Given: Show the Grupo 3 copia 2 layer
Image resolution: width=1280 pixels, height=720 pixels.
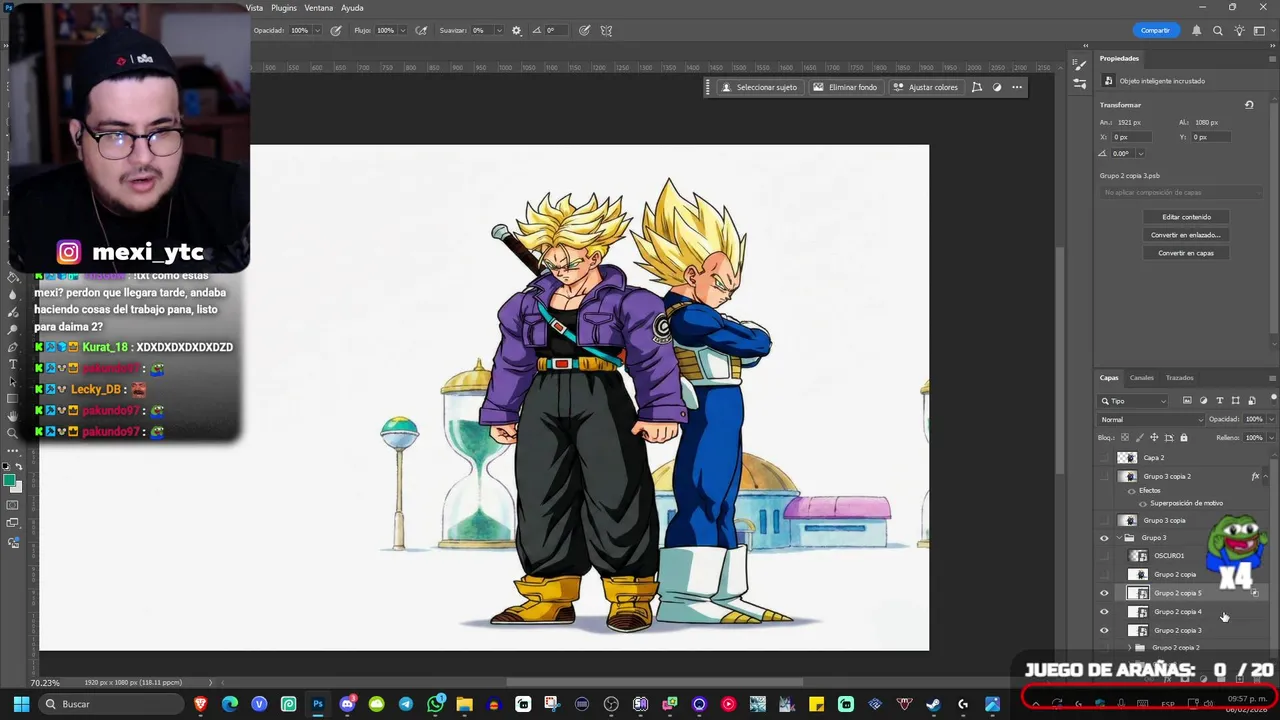Looking at the screenshot, I should (x=1104, y=477).
